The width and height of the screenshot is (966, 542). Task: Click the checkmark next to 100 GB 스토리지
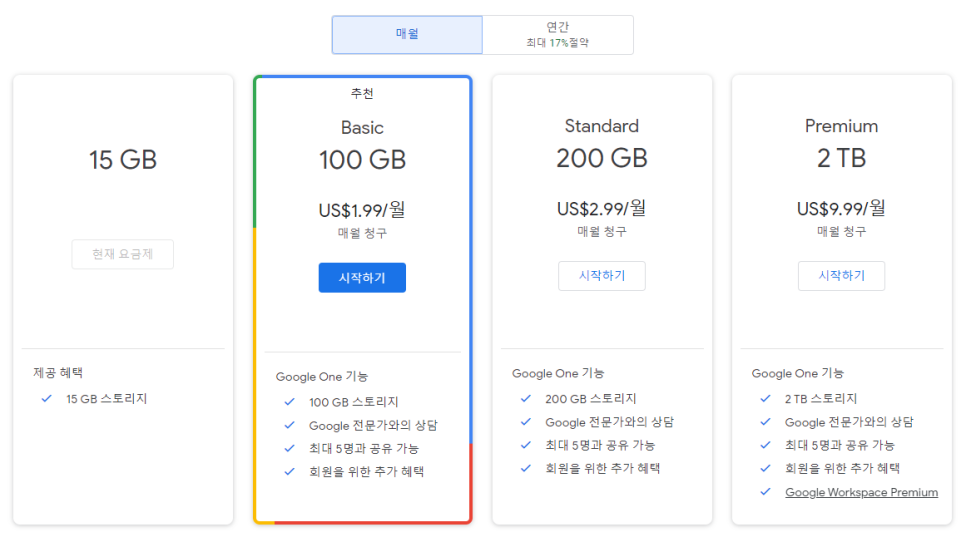pyautogui.click(x=290, y=402)
